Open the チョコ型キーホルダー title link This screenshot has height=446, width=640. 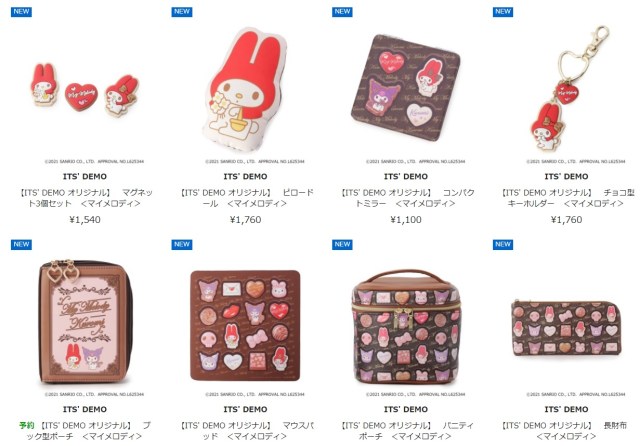click(566, 197)
